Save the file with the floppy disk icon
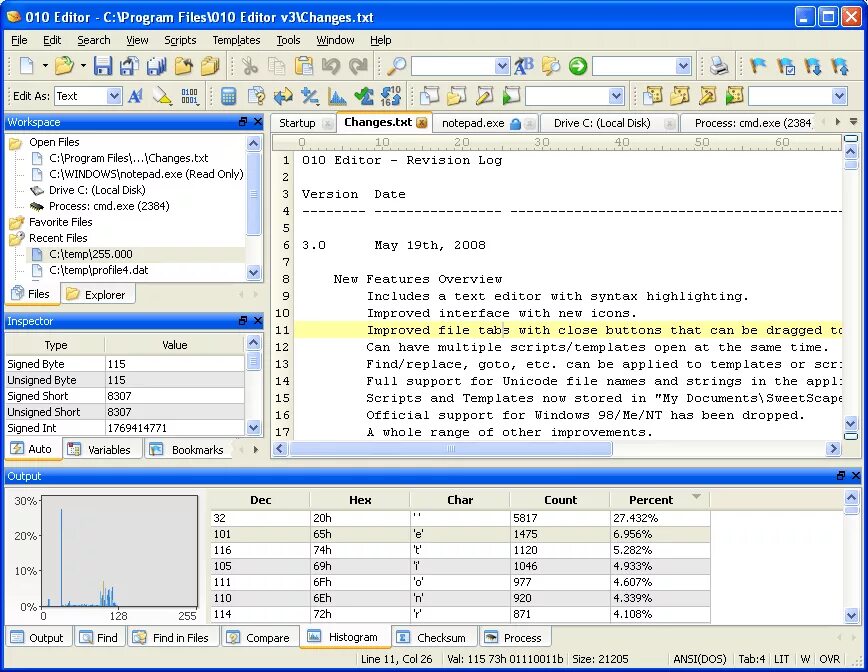This screenshot has width=868, height=672. pyautogui.click(x=103, y=66)
